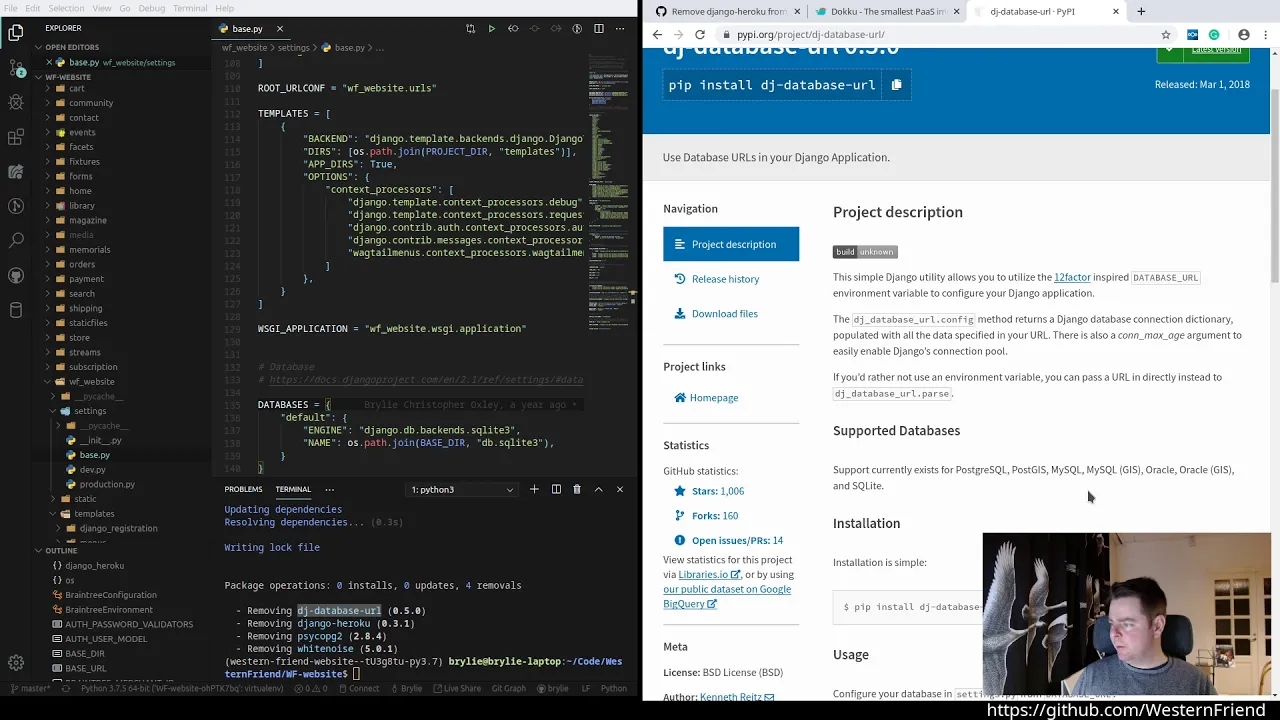Open the Grammarly extension icon in Chrome
1280x720 pixels.
(1214, 34)
